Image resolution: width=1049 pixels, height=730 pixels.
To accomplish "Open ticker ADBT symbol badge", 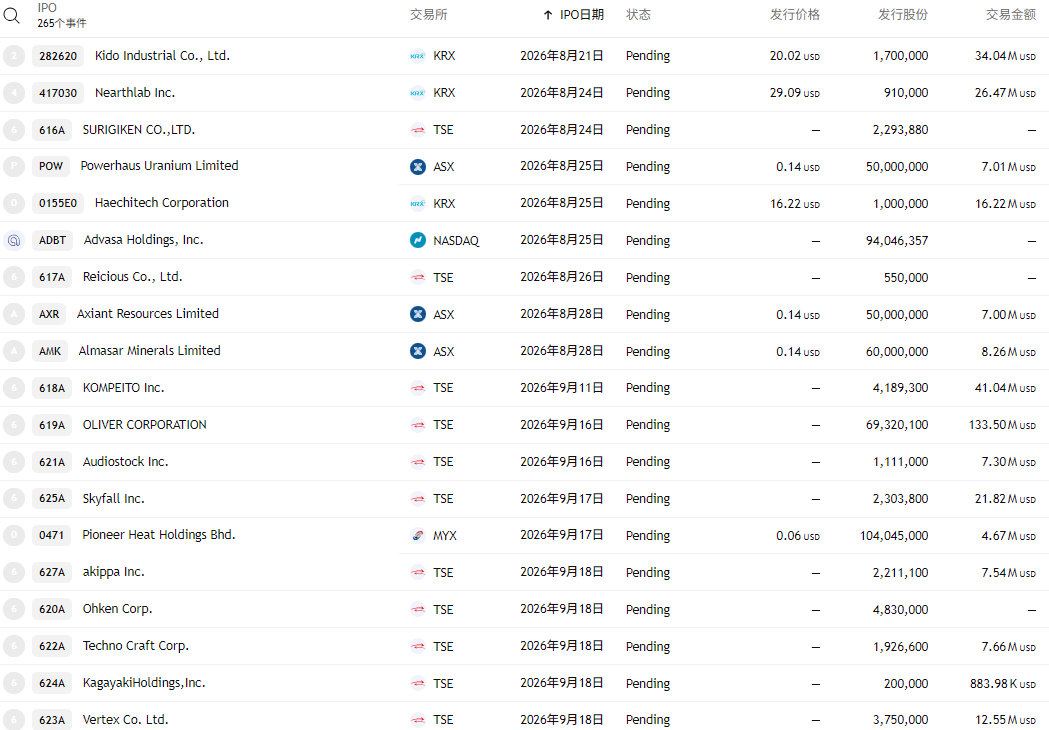I will [52, 240].
